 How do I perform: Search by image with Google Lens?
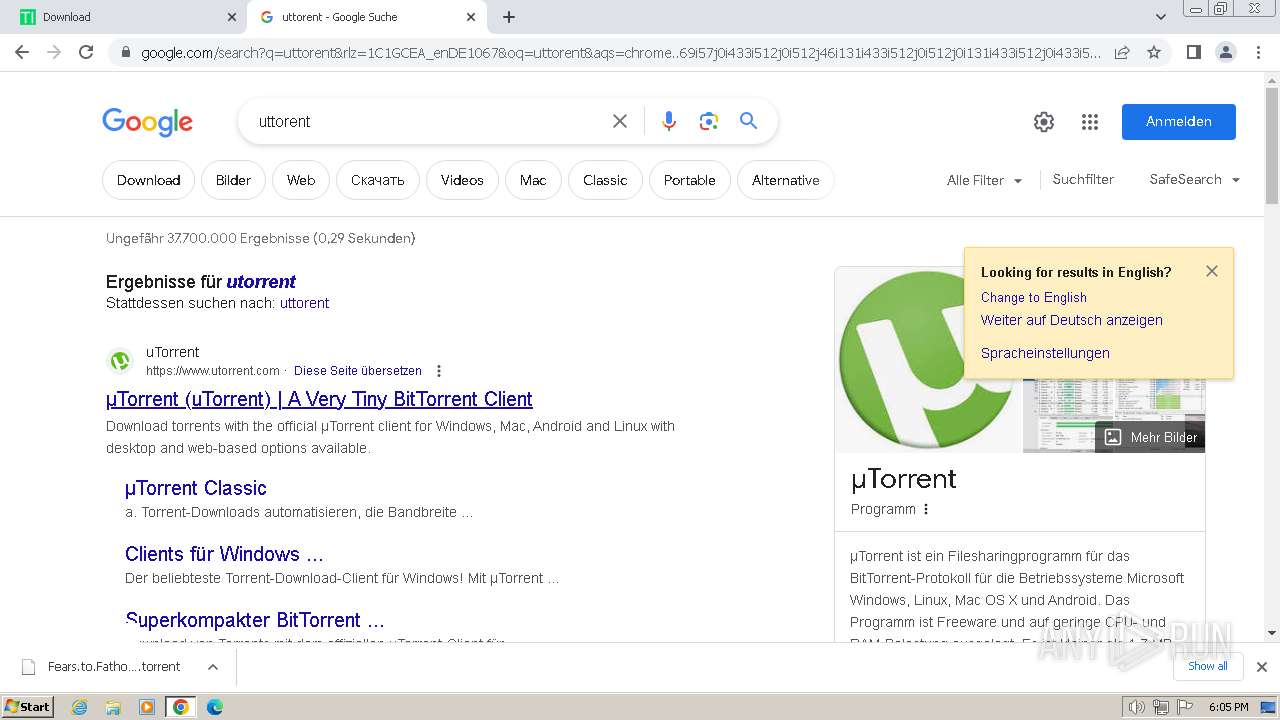pyautogui.click(x=709, y=121)
